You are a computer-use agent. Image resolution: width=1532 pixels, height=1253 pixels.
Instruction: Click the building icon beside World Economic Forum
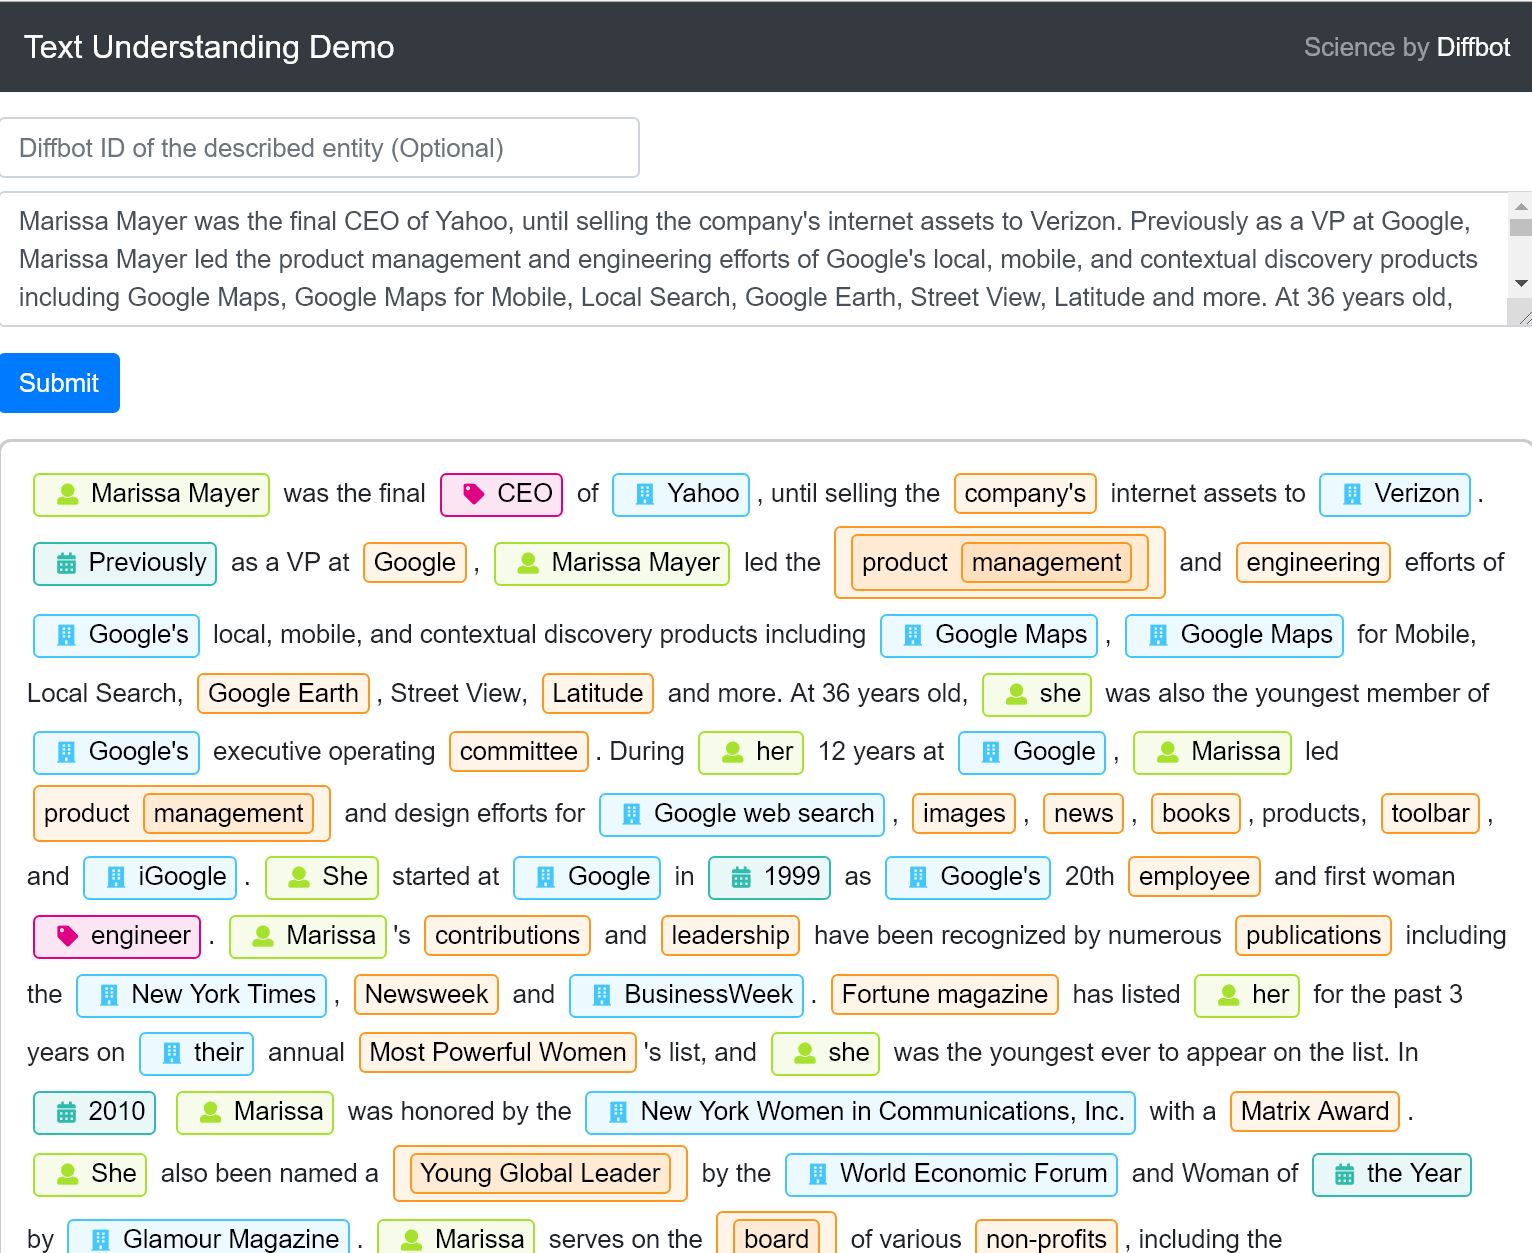tap(818, 1174)
